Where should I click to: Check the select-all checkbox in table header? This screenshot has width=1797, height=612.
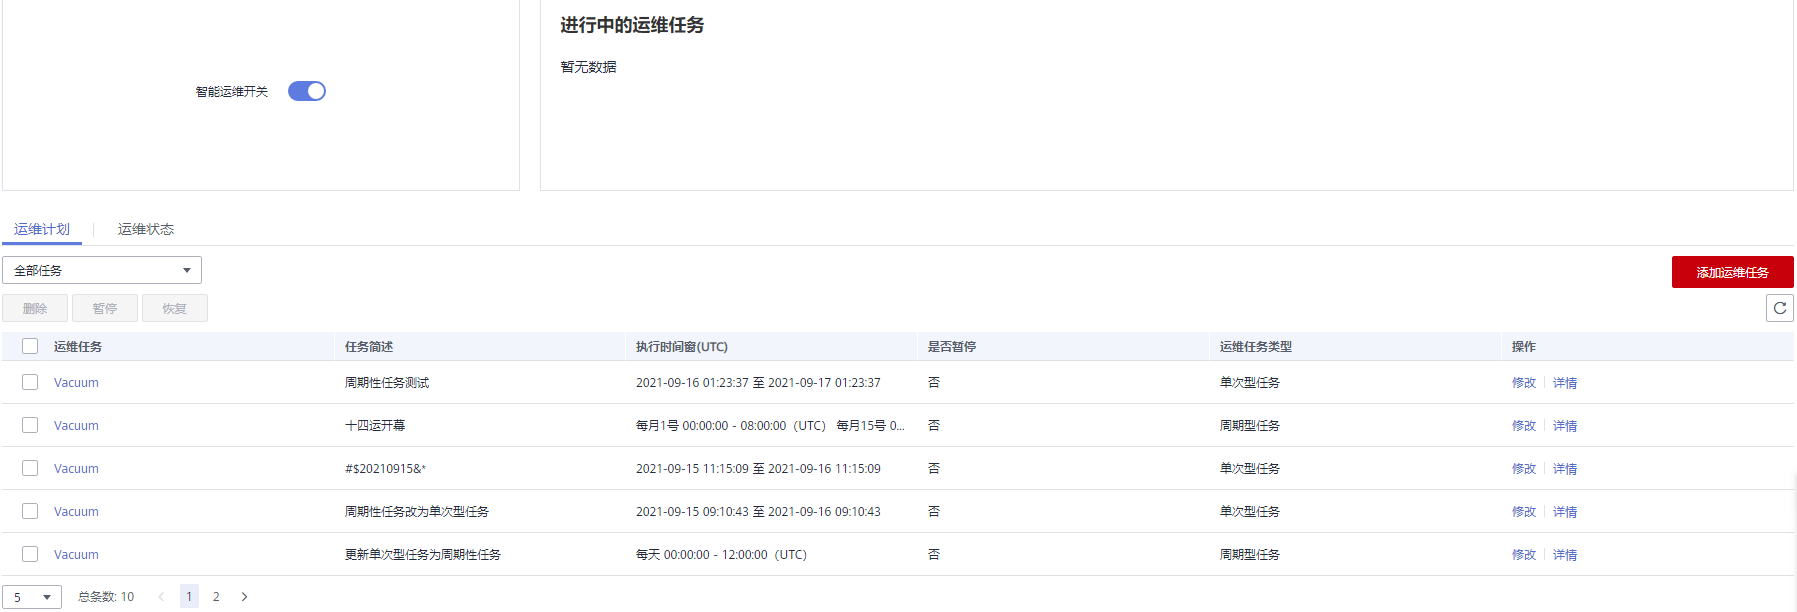coord(30,346)
